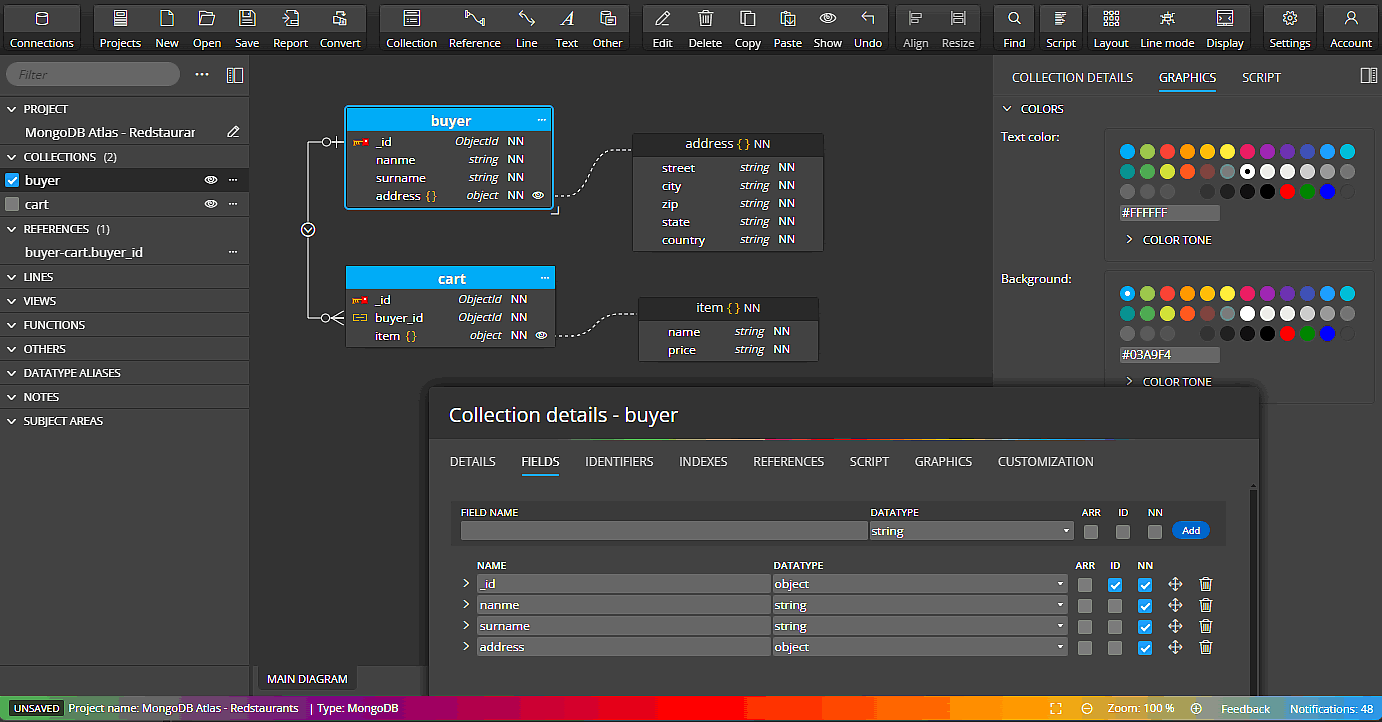Image resolution: width=1382 pixels, height=722 pixels.
Task: Select buyer-cart.buyer_id reference
Action: pyautogui.click(x=84, y=252)
